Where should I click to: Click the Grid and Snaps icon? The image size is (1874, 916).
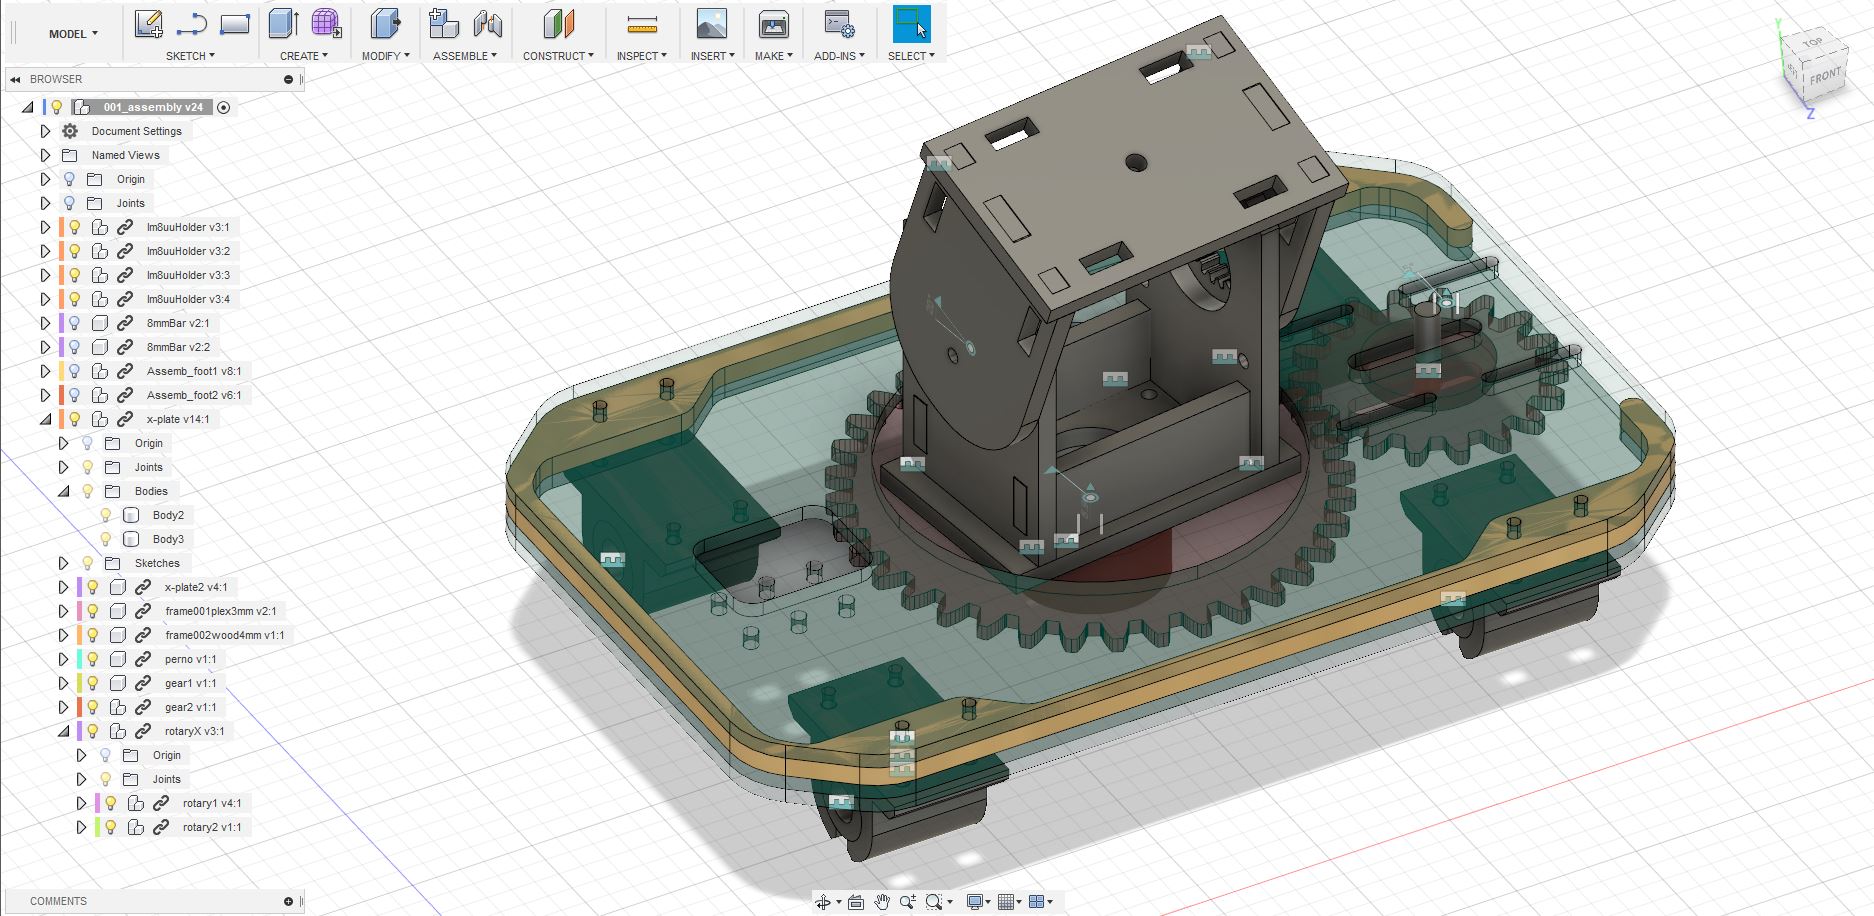coord(1006,902)
